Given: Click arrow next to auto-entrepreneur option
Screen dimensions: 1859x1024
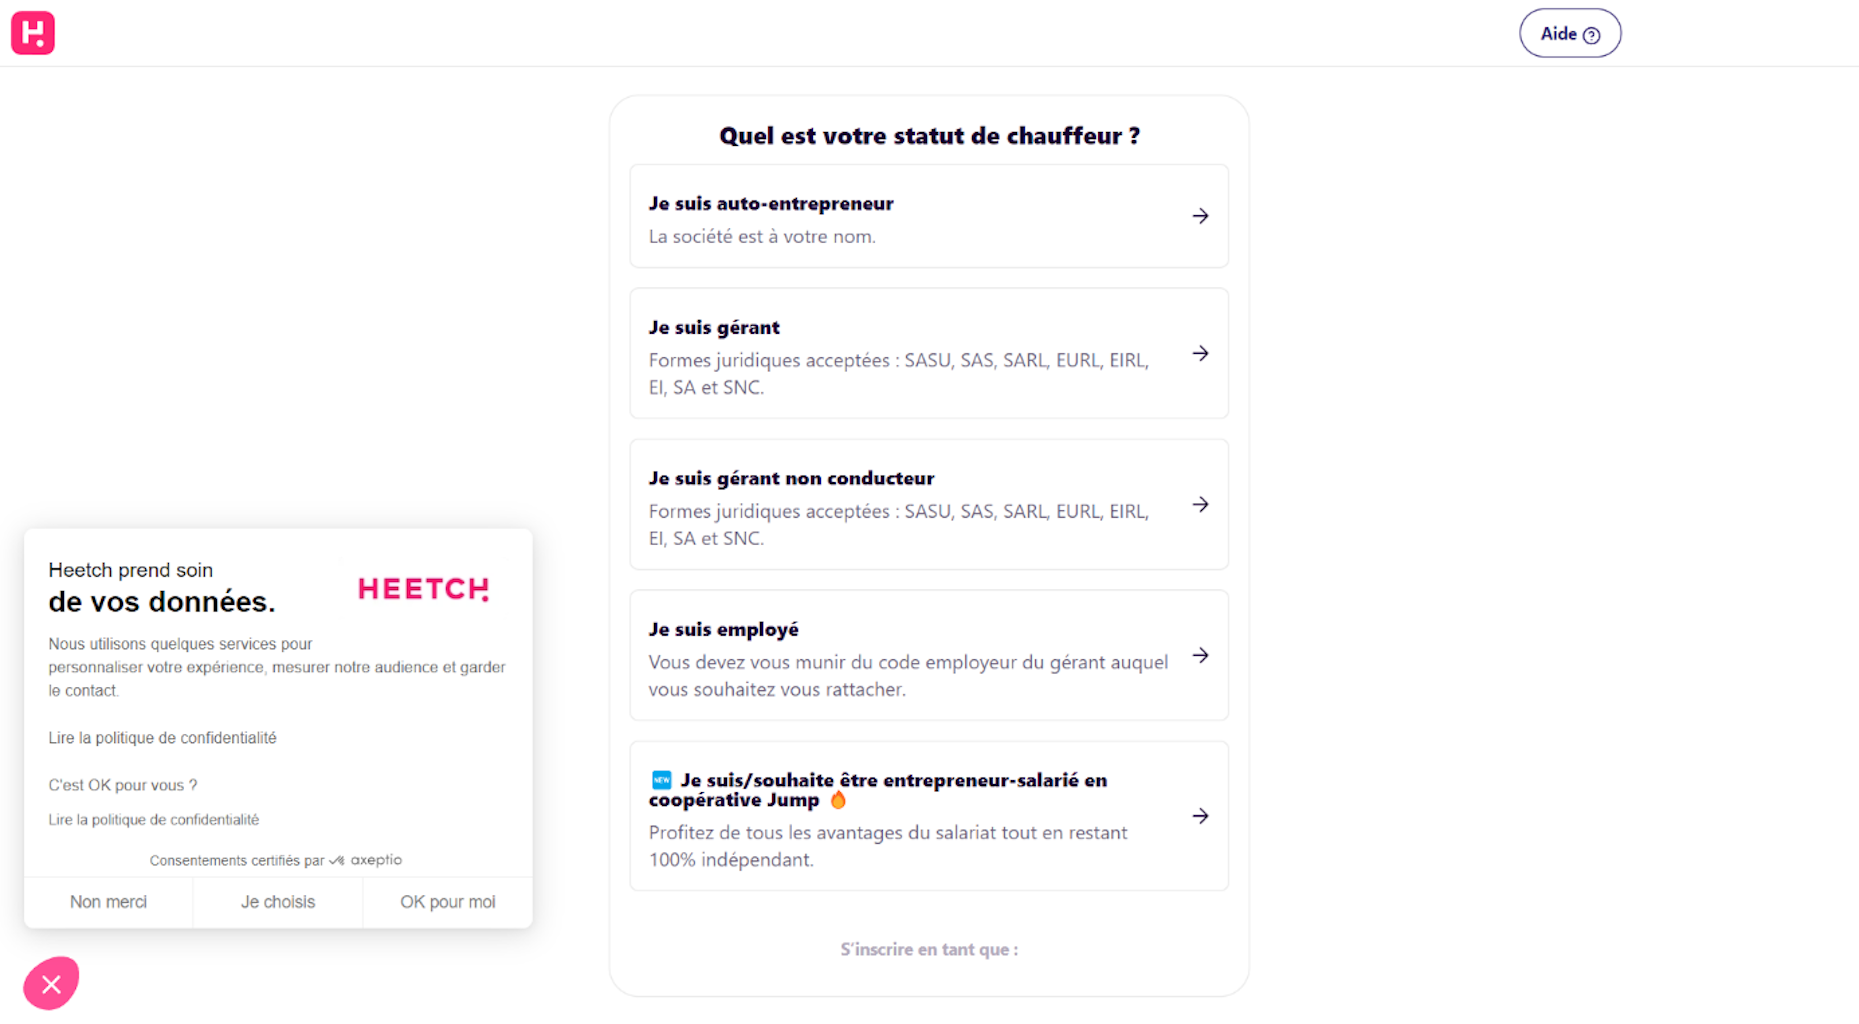Looking at the screenshot, I should 1200,216.
